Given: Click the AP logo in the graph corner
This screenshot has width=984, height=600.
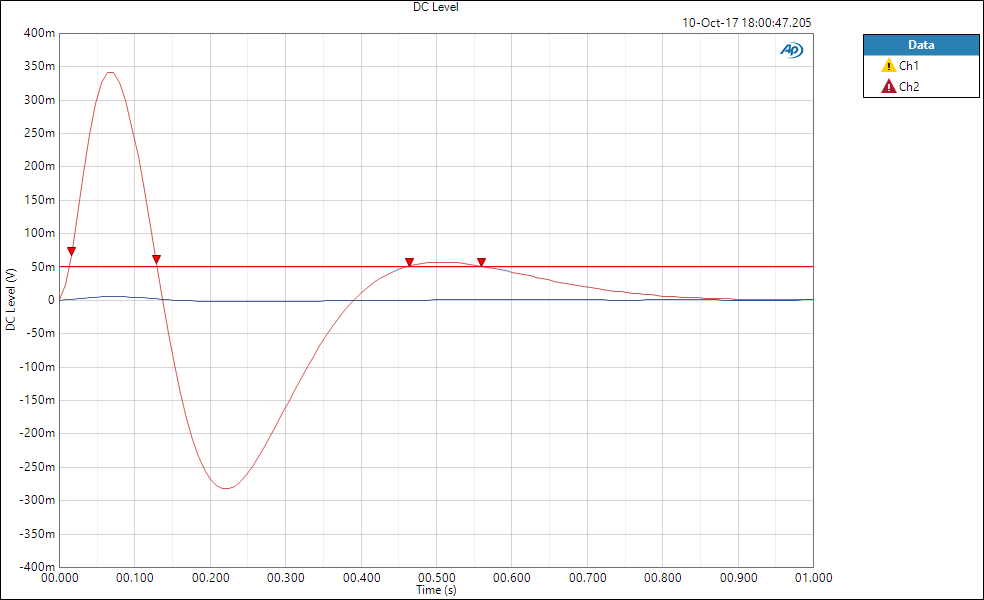Looking at the screenshot, I should click(x=791, y=50).
